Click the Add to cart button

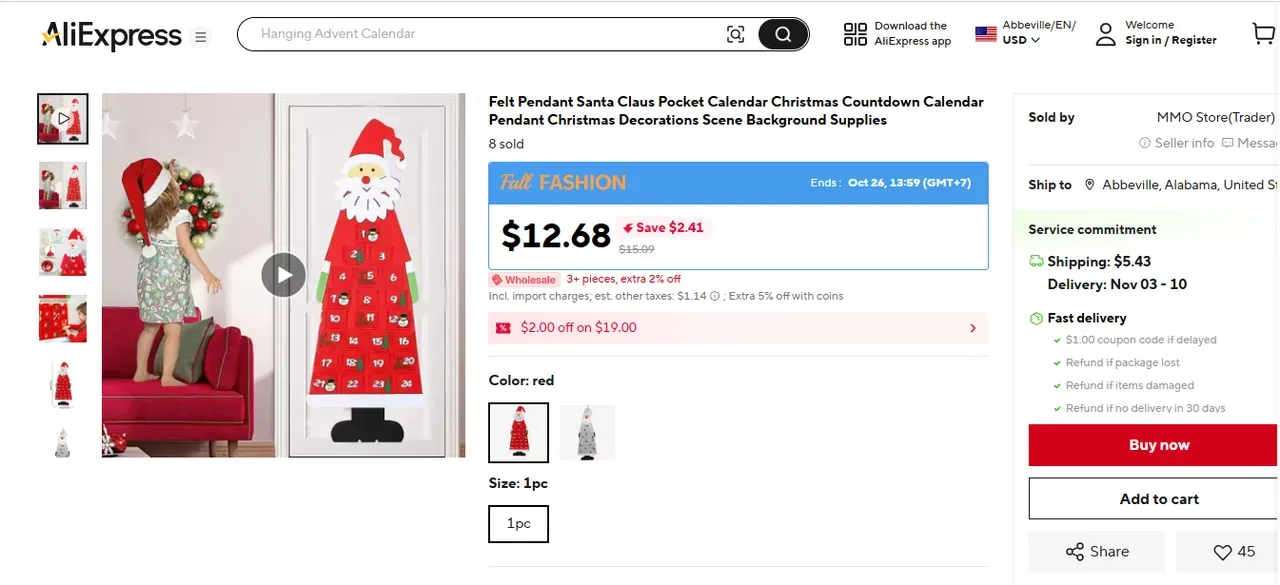[x=1158, y=499]
